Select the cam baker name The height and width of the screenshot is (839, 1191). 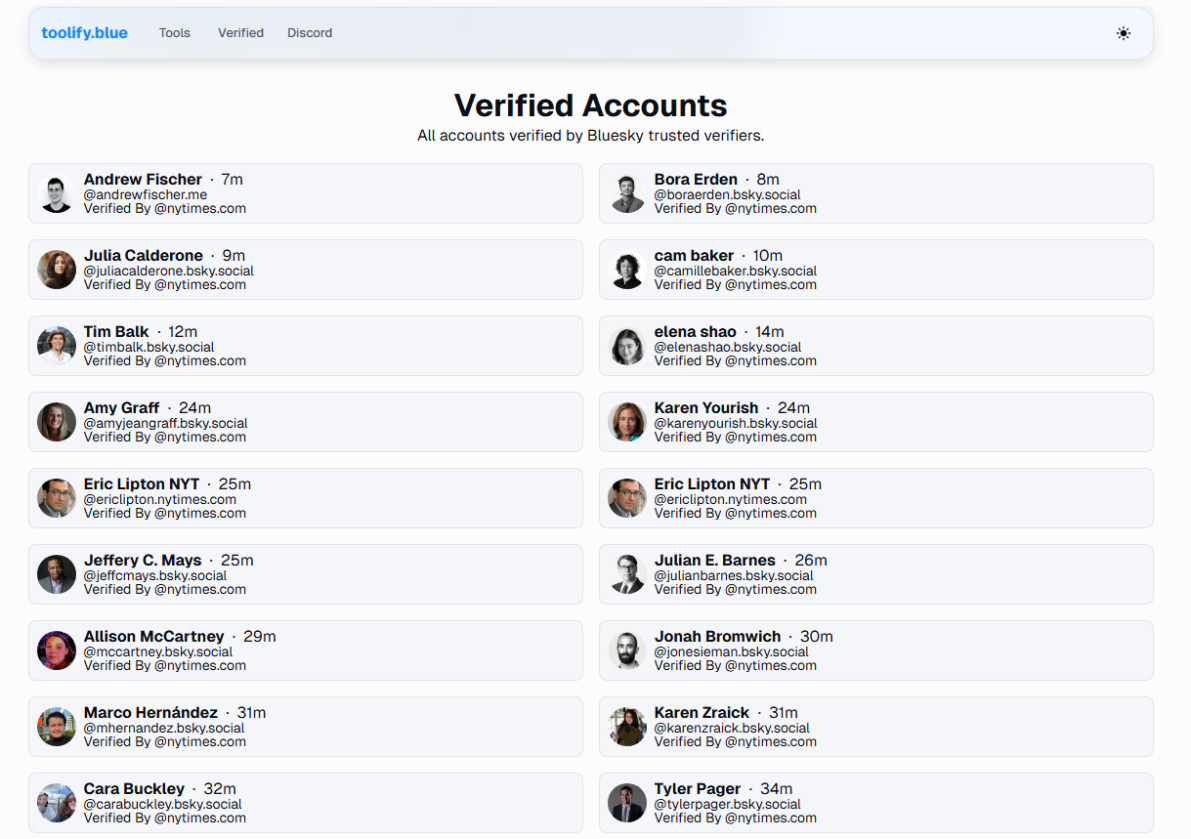tap(694, 255)
